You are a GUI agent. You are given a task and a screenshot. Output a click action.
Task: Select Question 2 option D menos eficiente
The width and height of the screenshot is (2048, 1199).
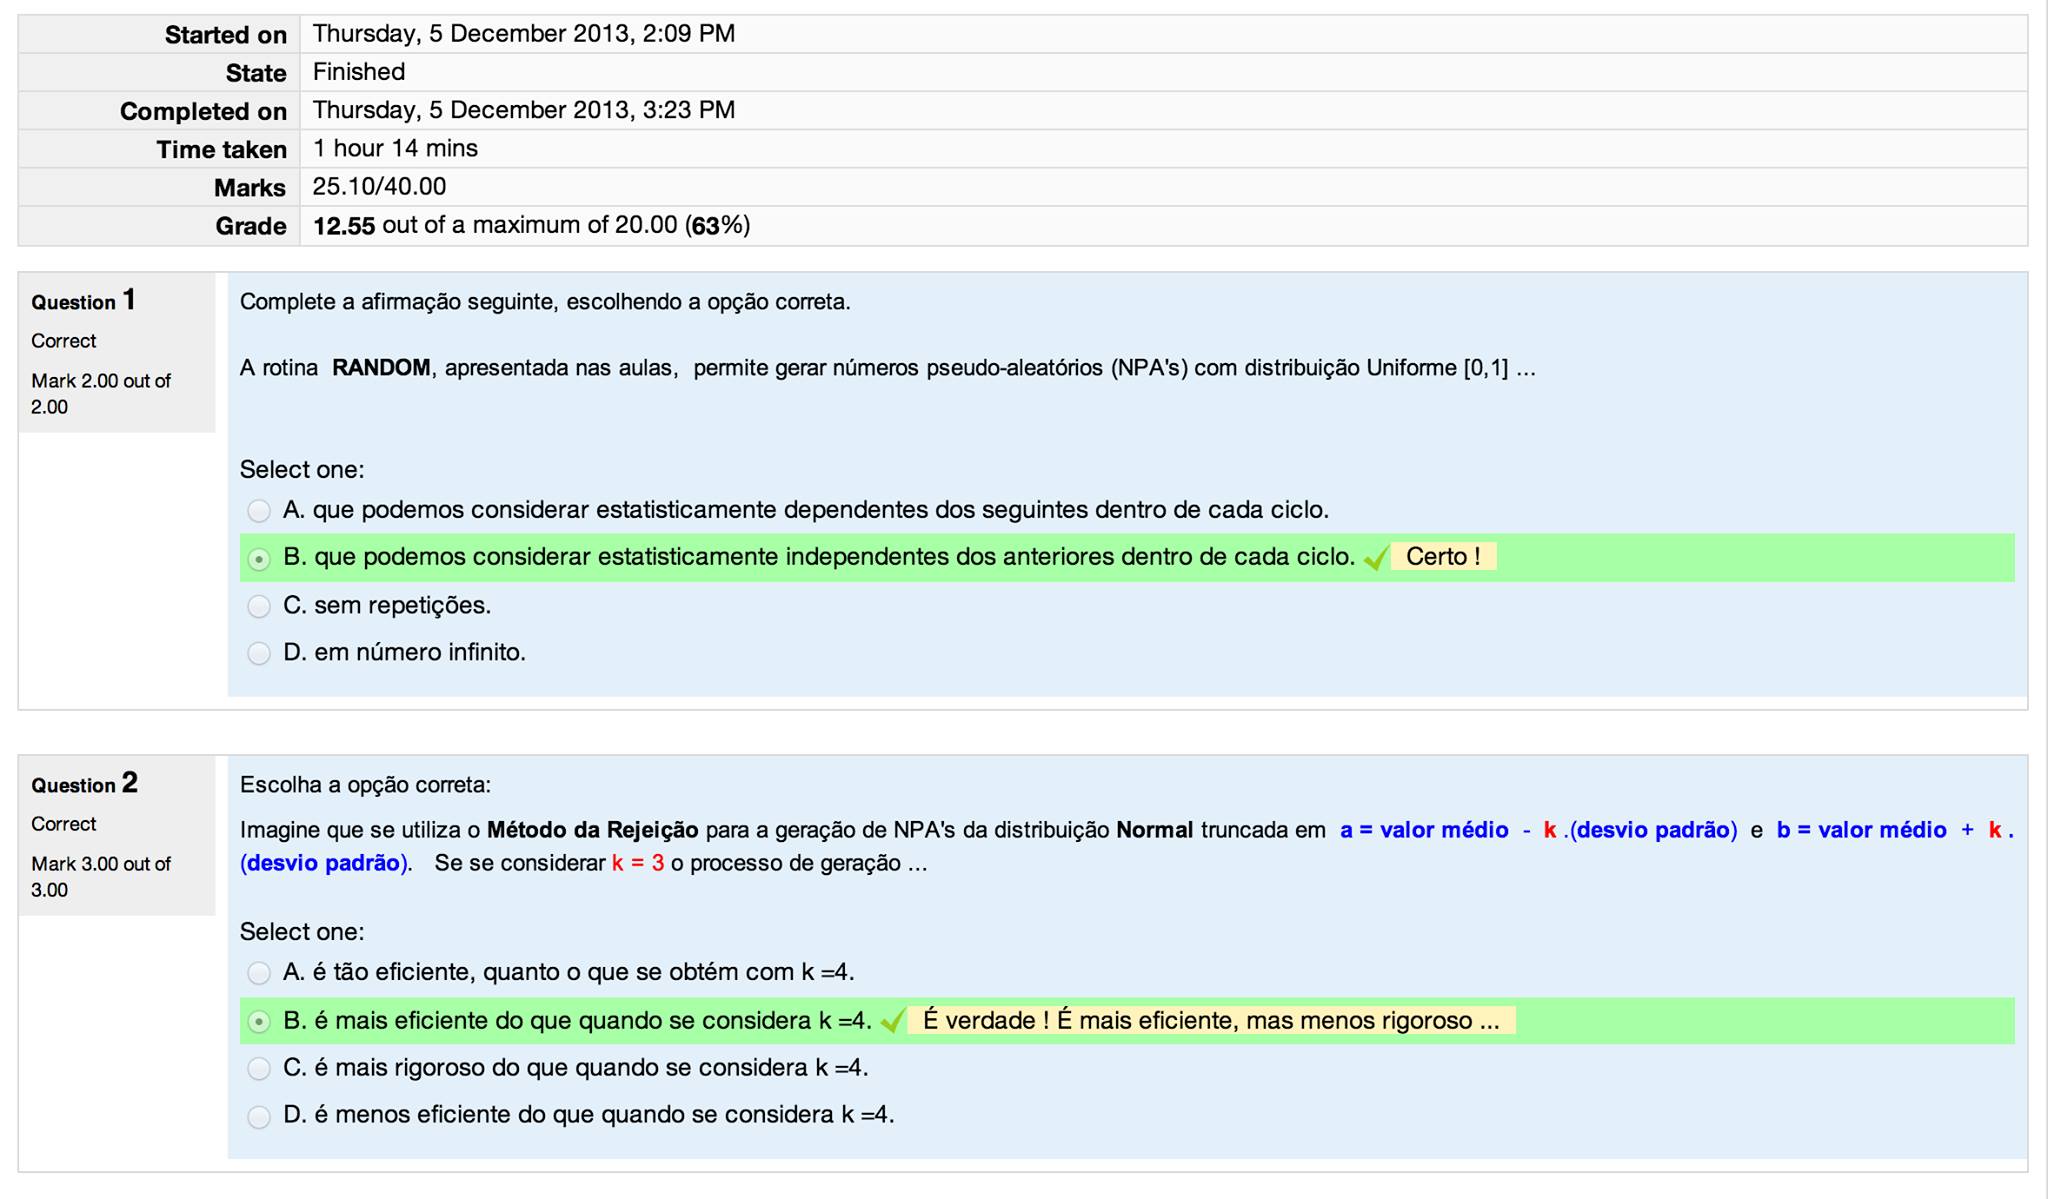[x=259, y=1116]
